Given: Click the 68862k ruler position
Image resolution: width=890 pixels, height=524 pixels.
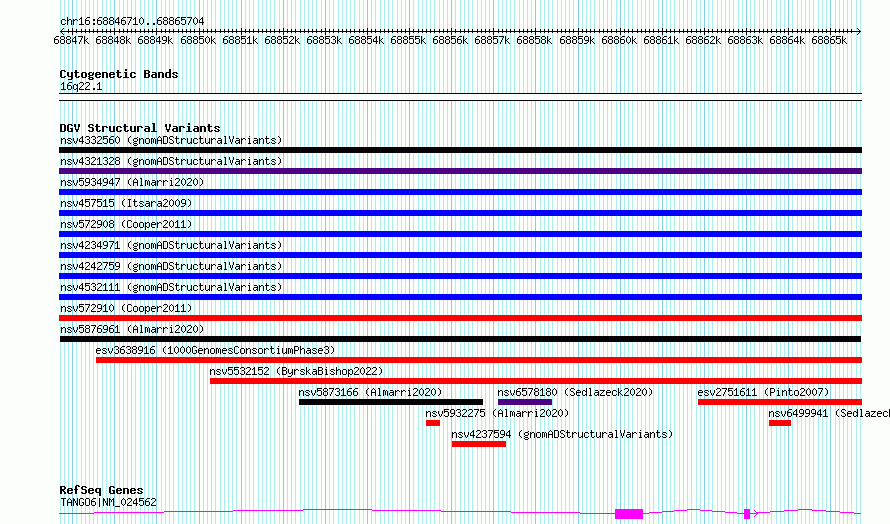Looking at the screenshot, I should (703, 41).
